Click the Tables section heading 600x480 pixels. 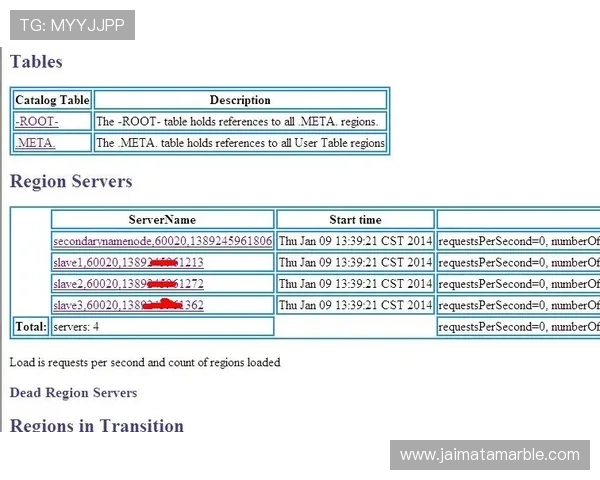click(36, 62)
